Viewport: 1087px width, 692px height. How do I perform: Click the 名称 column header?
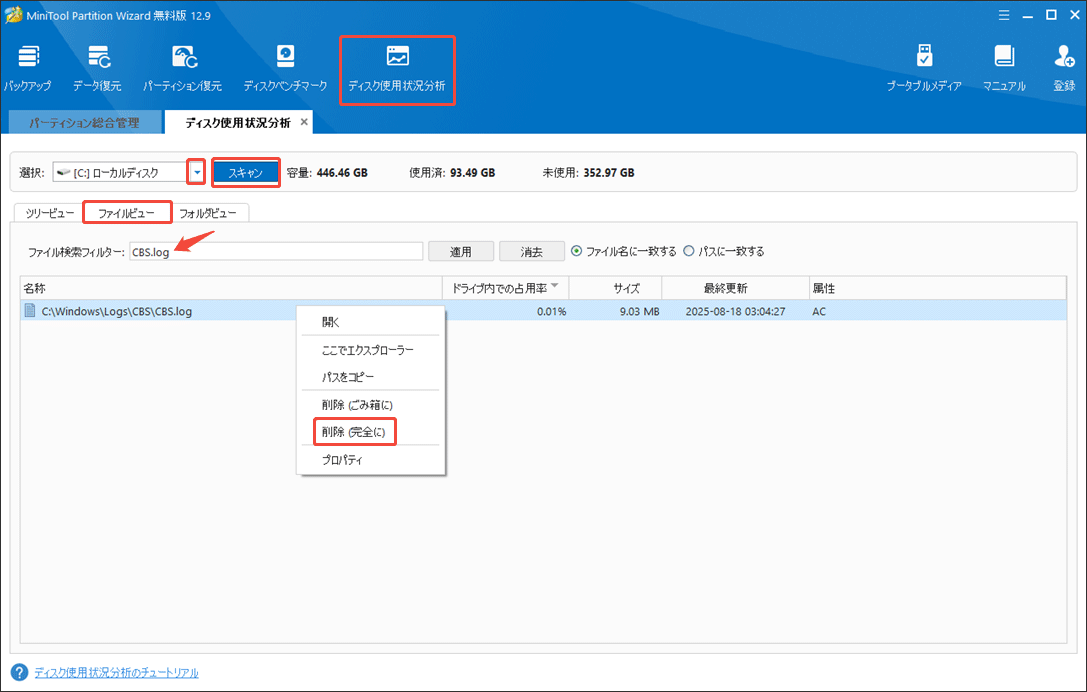coord(232,288)
